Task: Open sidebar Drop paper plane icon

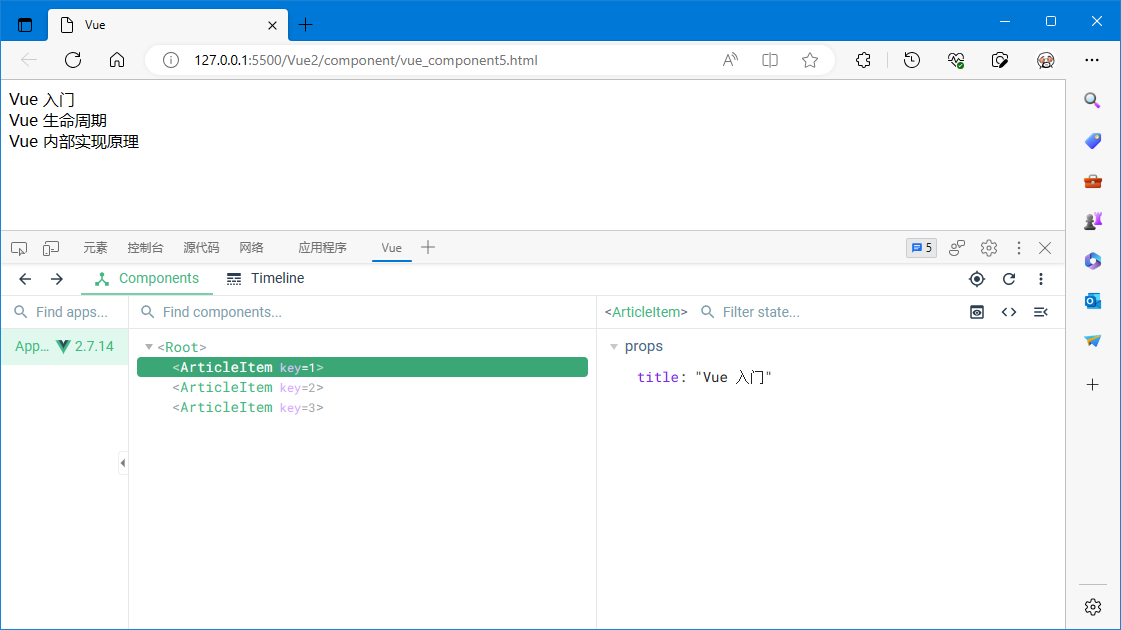Action: click(1092, 341)
